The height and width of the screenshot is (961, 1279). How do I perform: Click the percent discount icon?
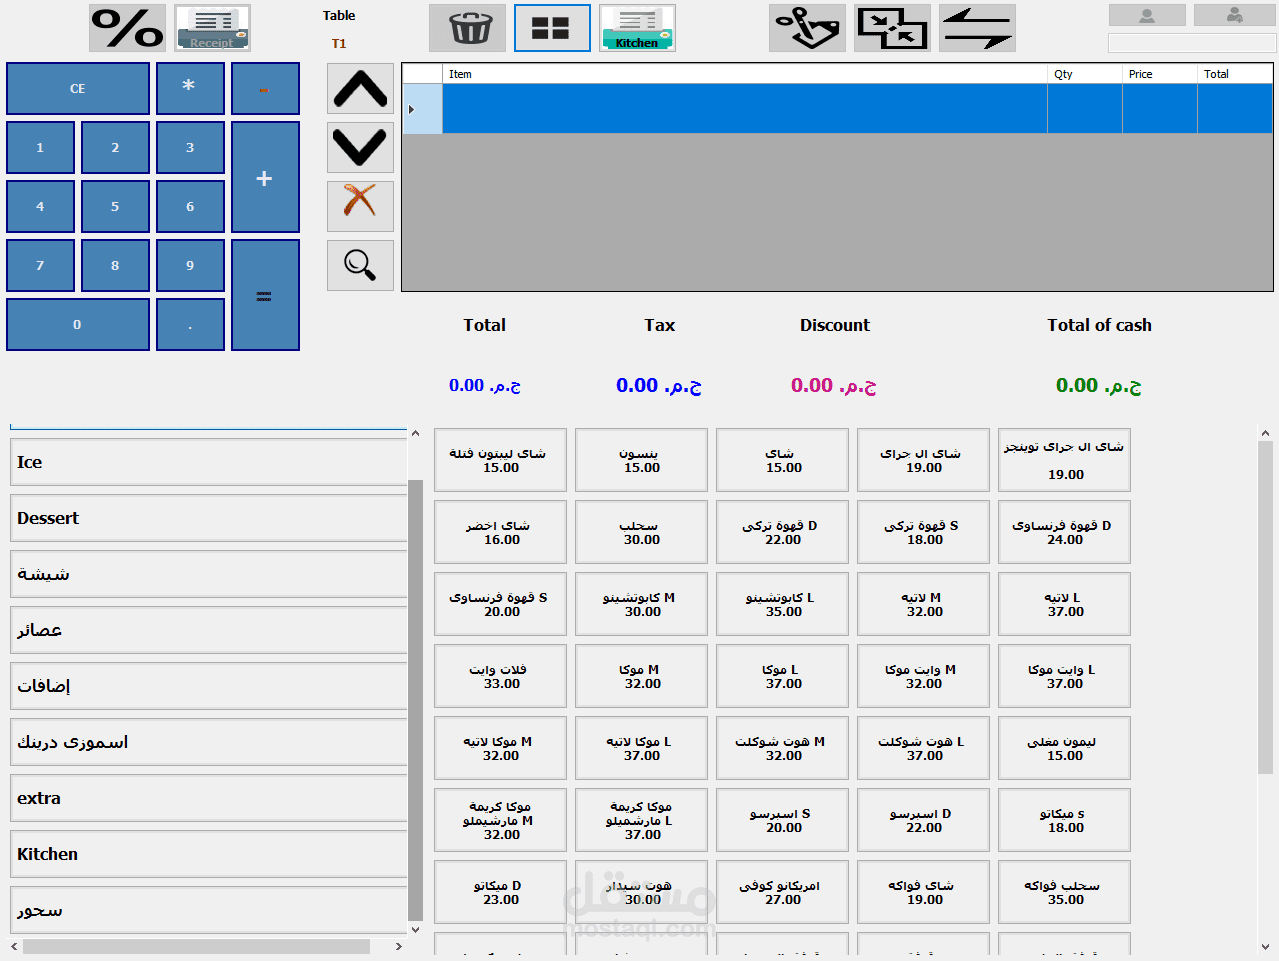(127, 28)
